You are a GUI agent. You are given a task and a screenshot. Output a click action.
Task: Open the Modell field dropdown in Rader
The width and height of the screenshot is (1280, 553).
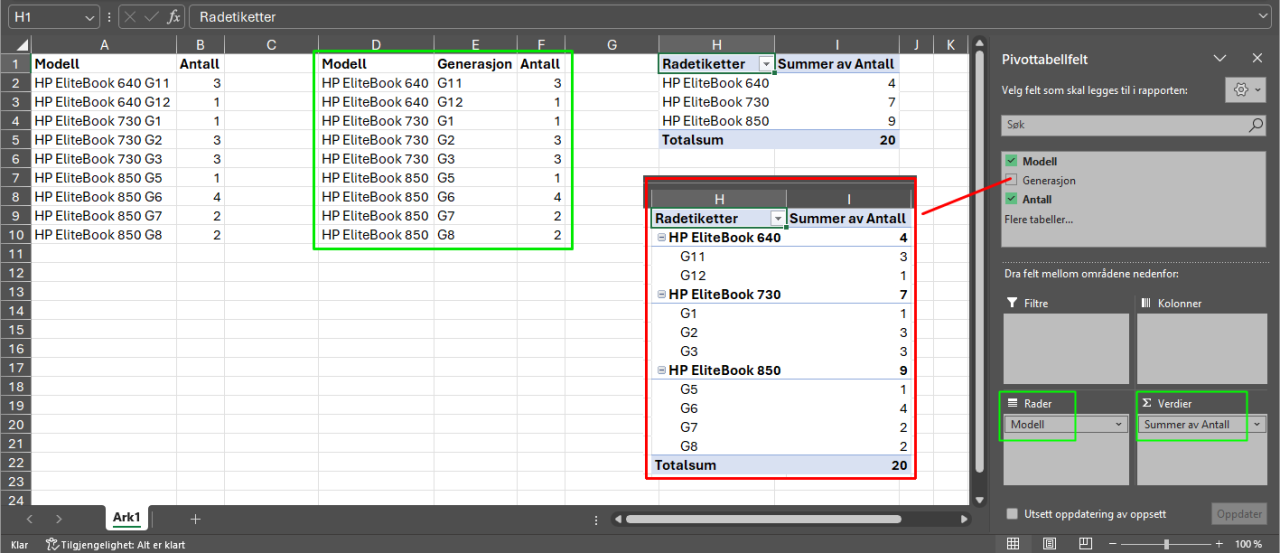1118,424
